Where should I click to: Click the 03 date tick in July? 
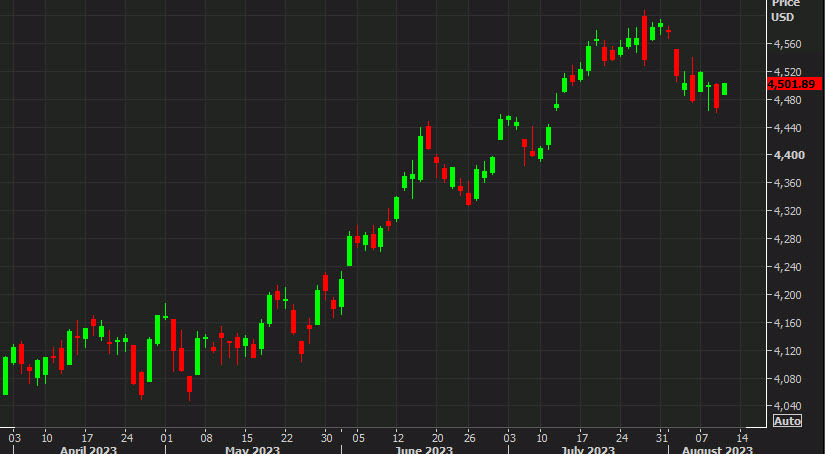pyautogui.click(x=509, y=438)
